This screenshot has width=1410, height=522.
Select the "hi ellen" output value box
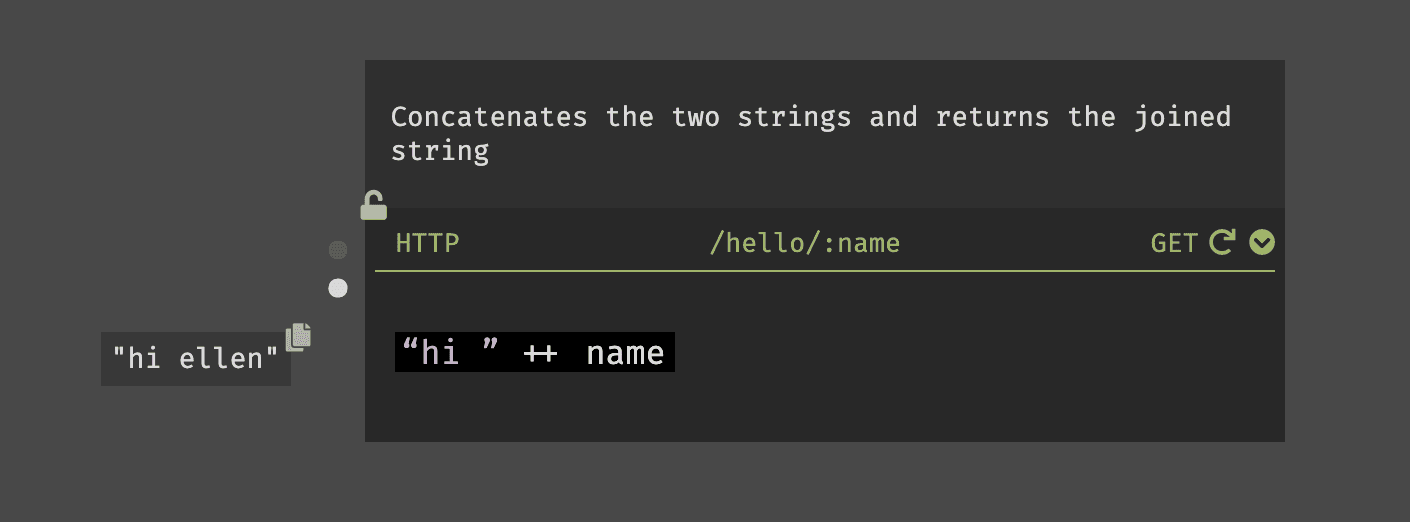(196, 358)
